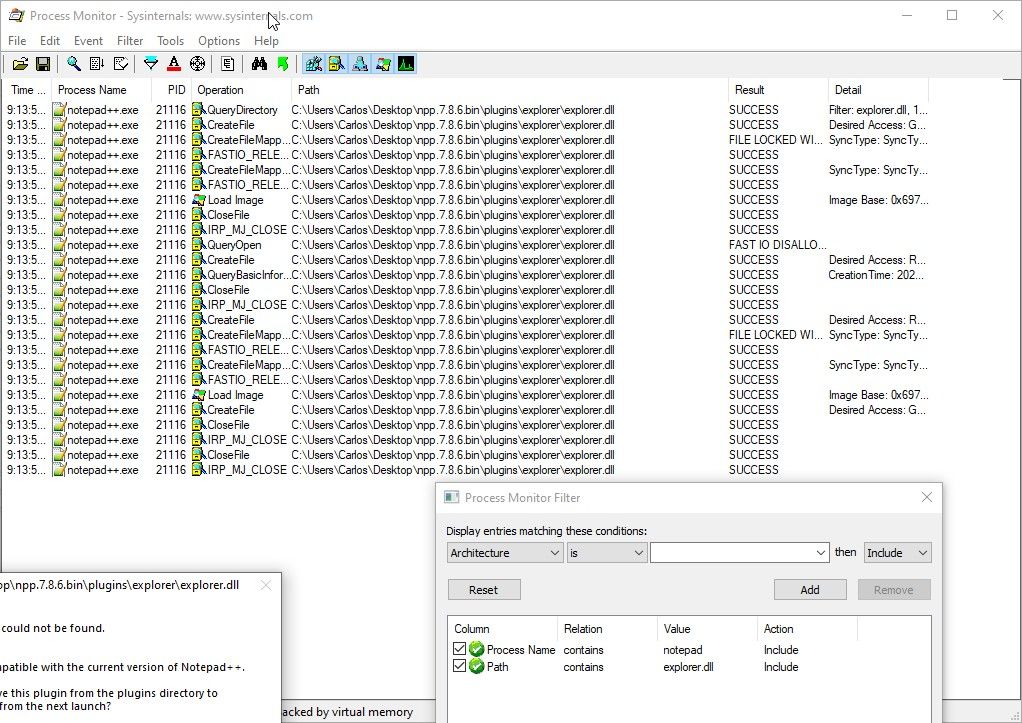This screenshot has width=1022, height=723.
Task: Click the Process Monitor Filter dialog title icon
Action: coord(452,497)
